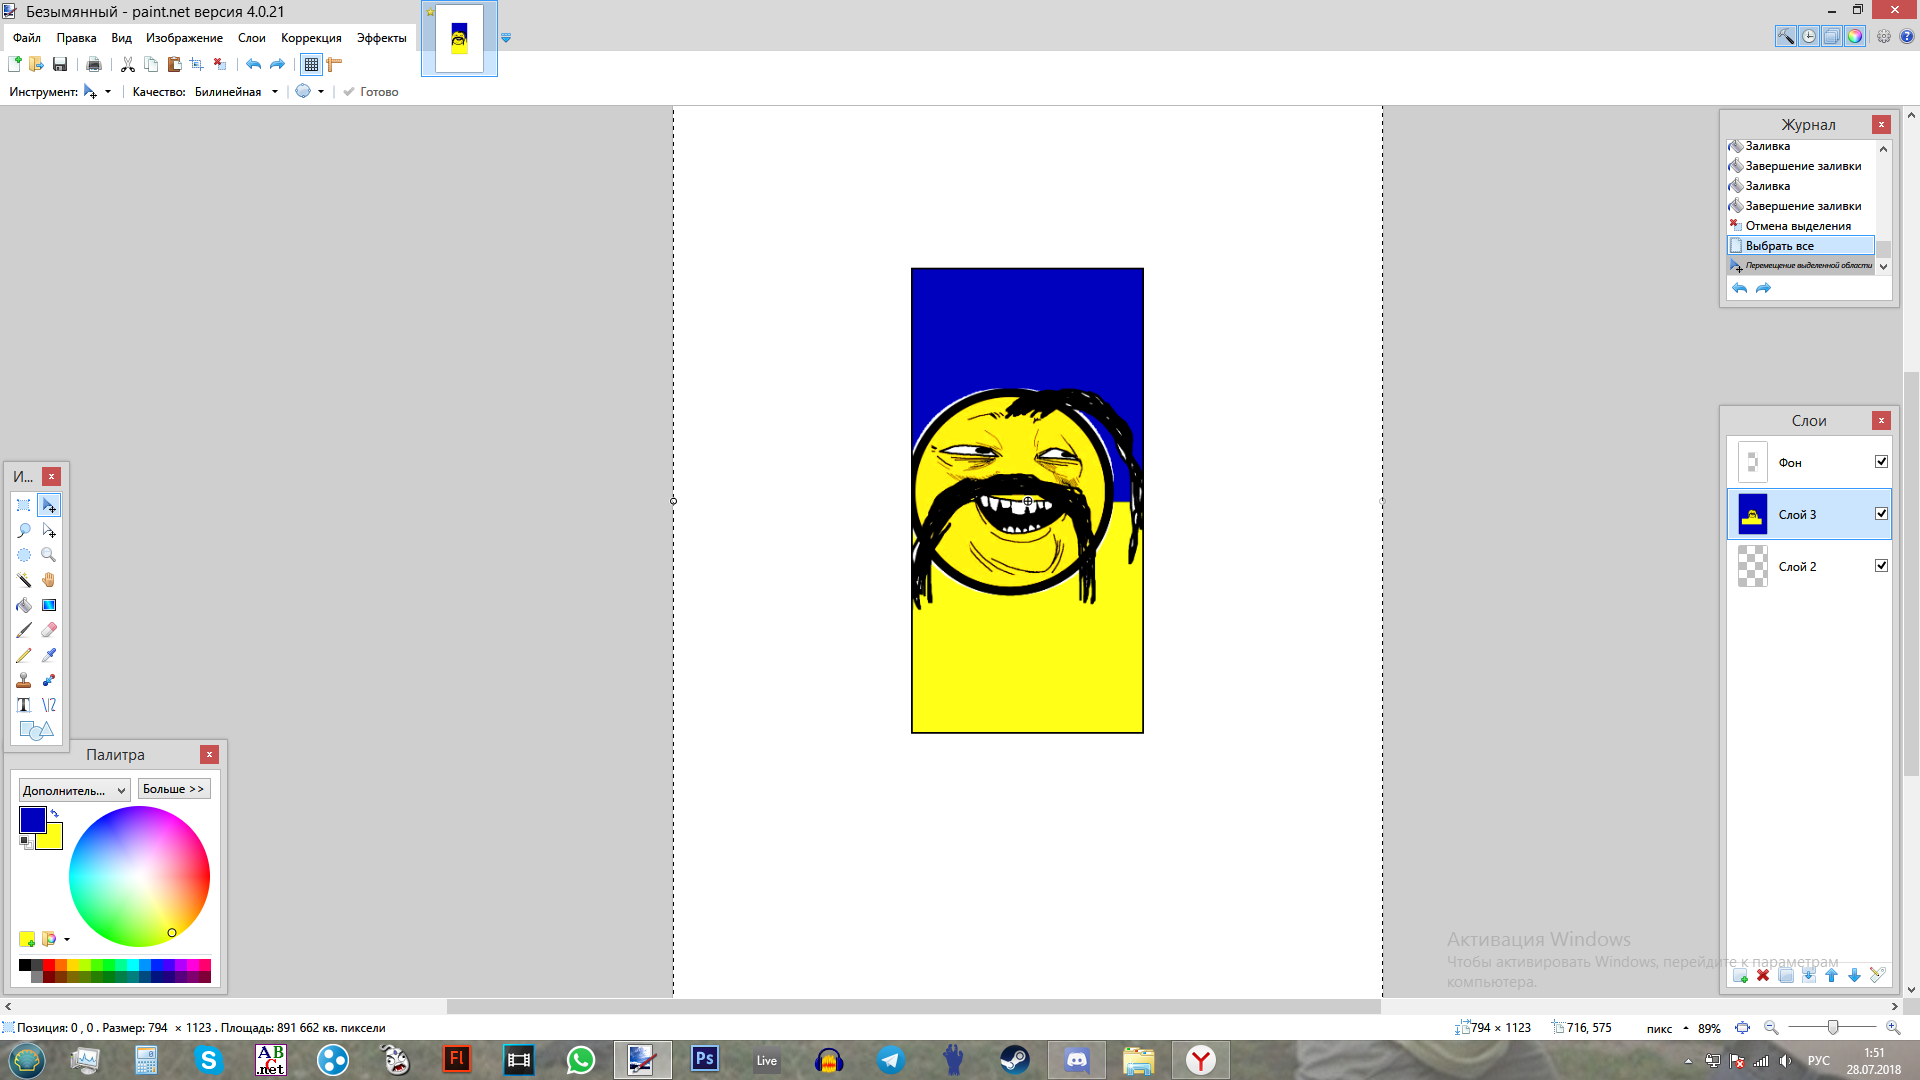Select the Paintbrush tool
The image size is (1920, 1080).
24,630
